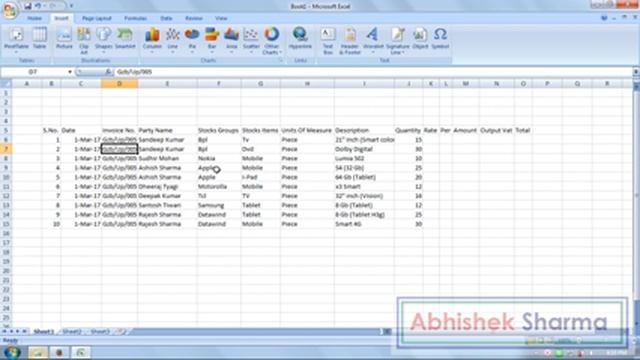Undo last action in Quick Access Toolbar
Image resolution: width=640 pixels, height=360 pixels.
38,6
